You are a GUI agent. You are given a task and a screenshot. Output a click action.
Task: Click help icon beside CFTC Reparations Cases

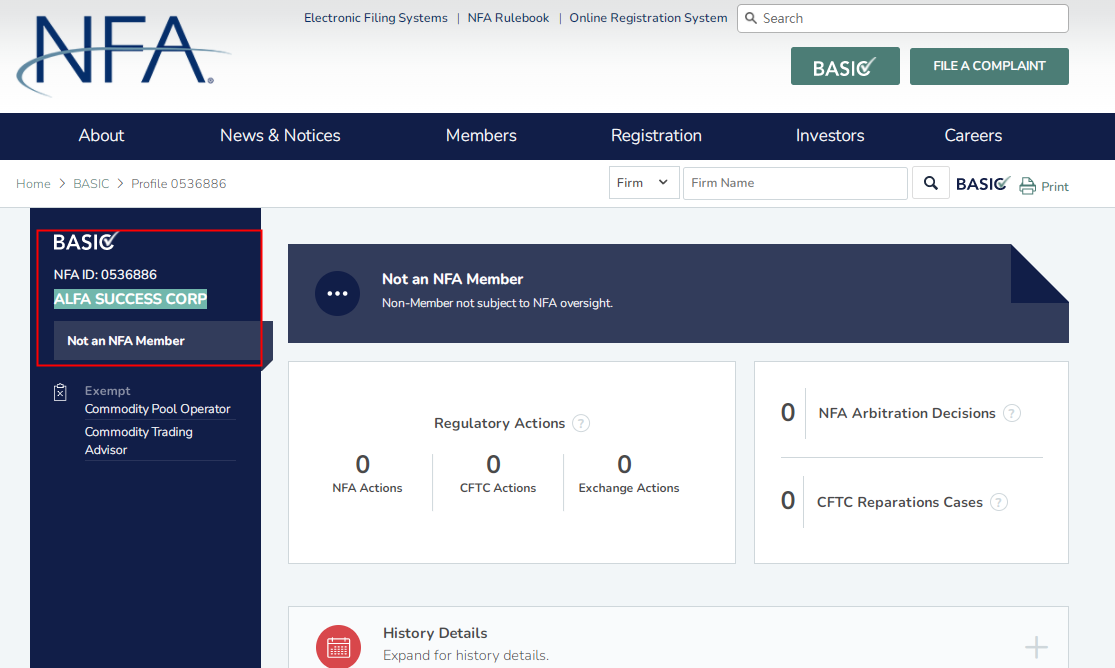click(999, 503)
